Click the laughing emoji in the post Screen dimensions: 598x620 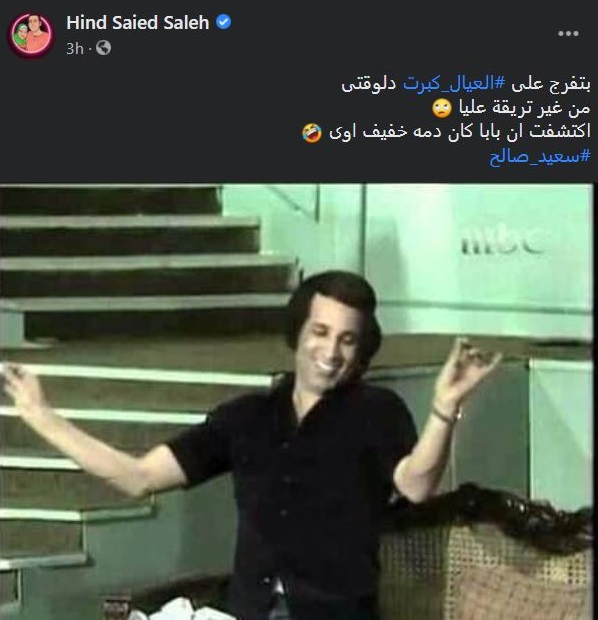pyautogui.click(x=312, y=132)
